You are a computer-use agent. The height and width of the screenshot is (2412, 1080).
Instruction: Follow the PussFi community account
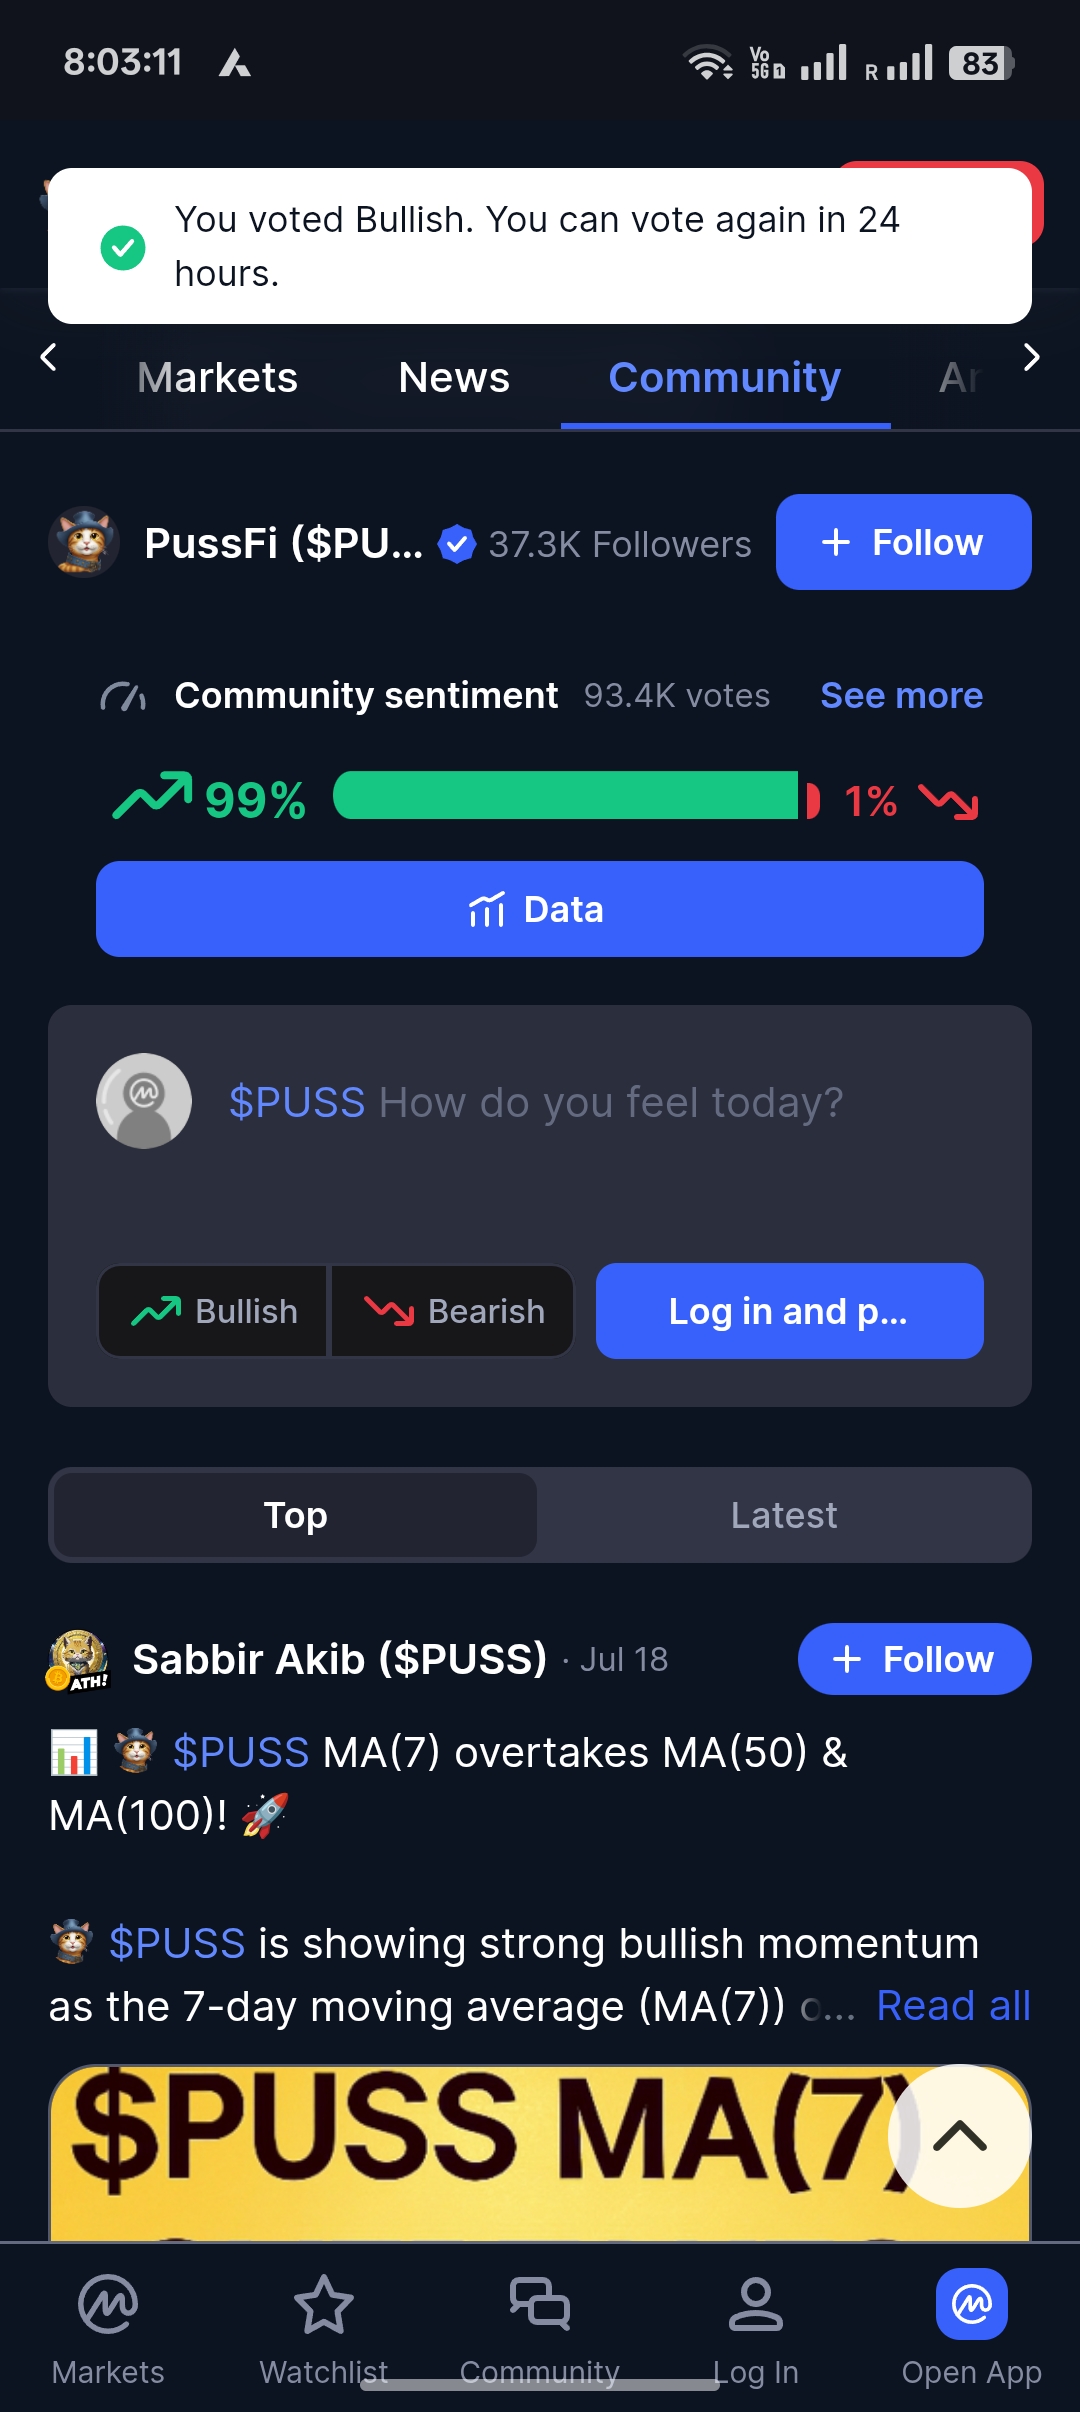point(904,542)
